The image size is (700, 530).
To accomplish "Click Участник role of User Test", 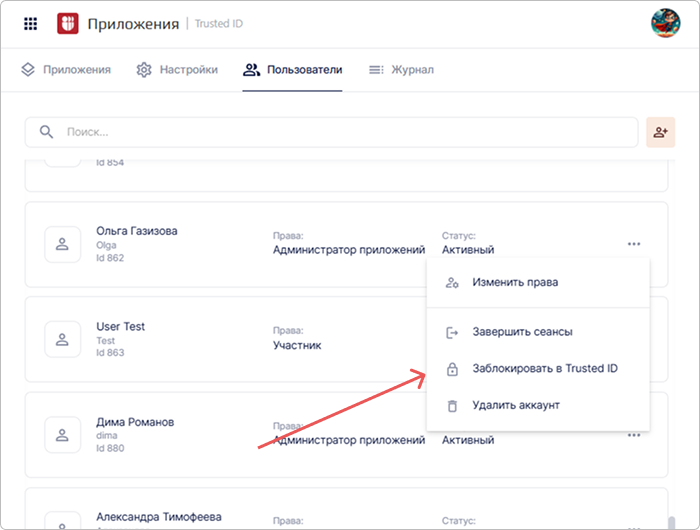I will click(x=297, y=345).
